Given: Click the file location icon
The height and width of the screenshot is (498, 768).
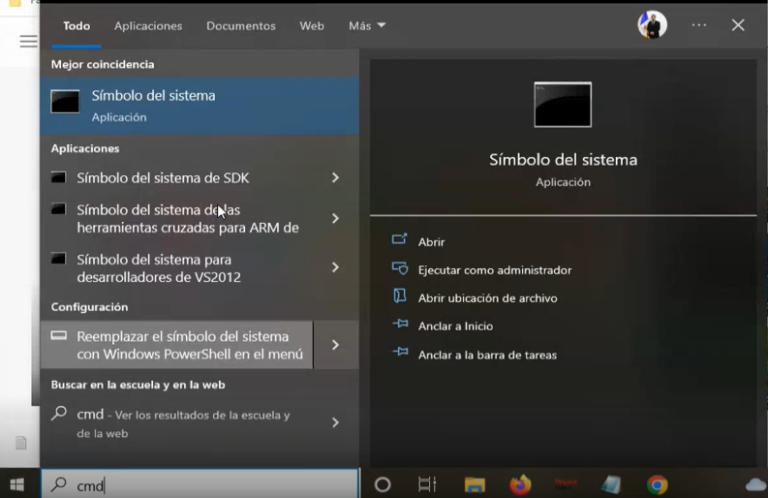Looking at the screenshot, I should click(x=400, y=296).
